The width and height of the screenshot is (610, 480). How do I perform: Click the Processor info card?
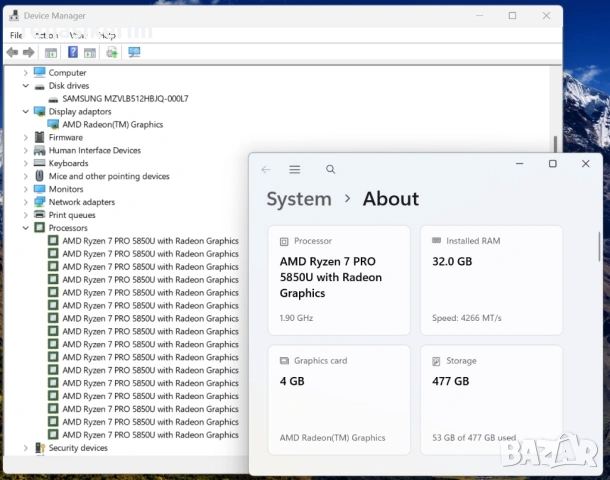(x=339, y=280)
